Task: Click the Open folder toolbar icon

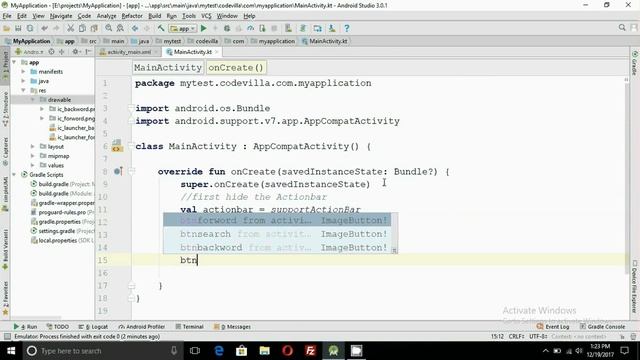Action: [6, 29]
